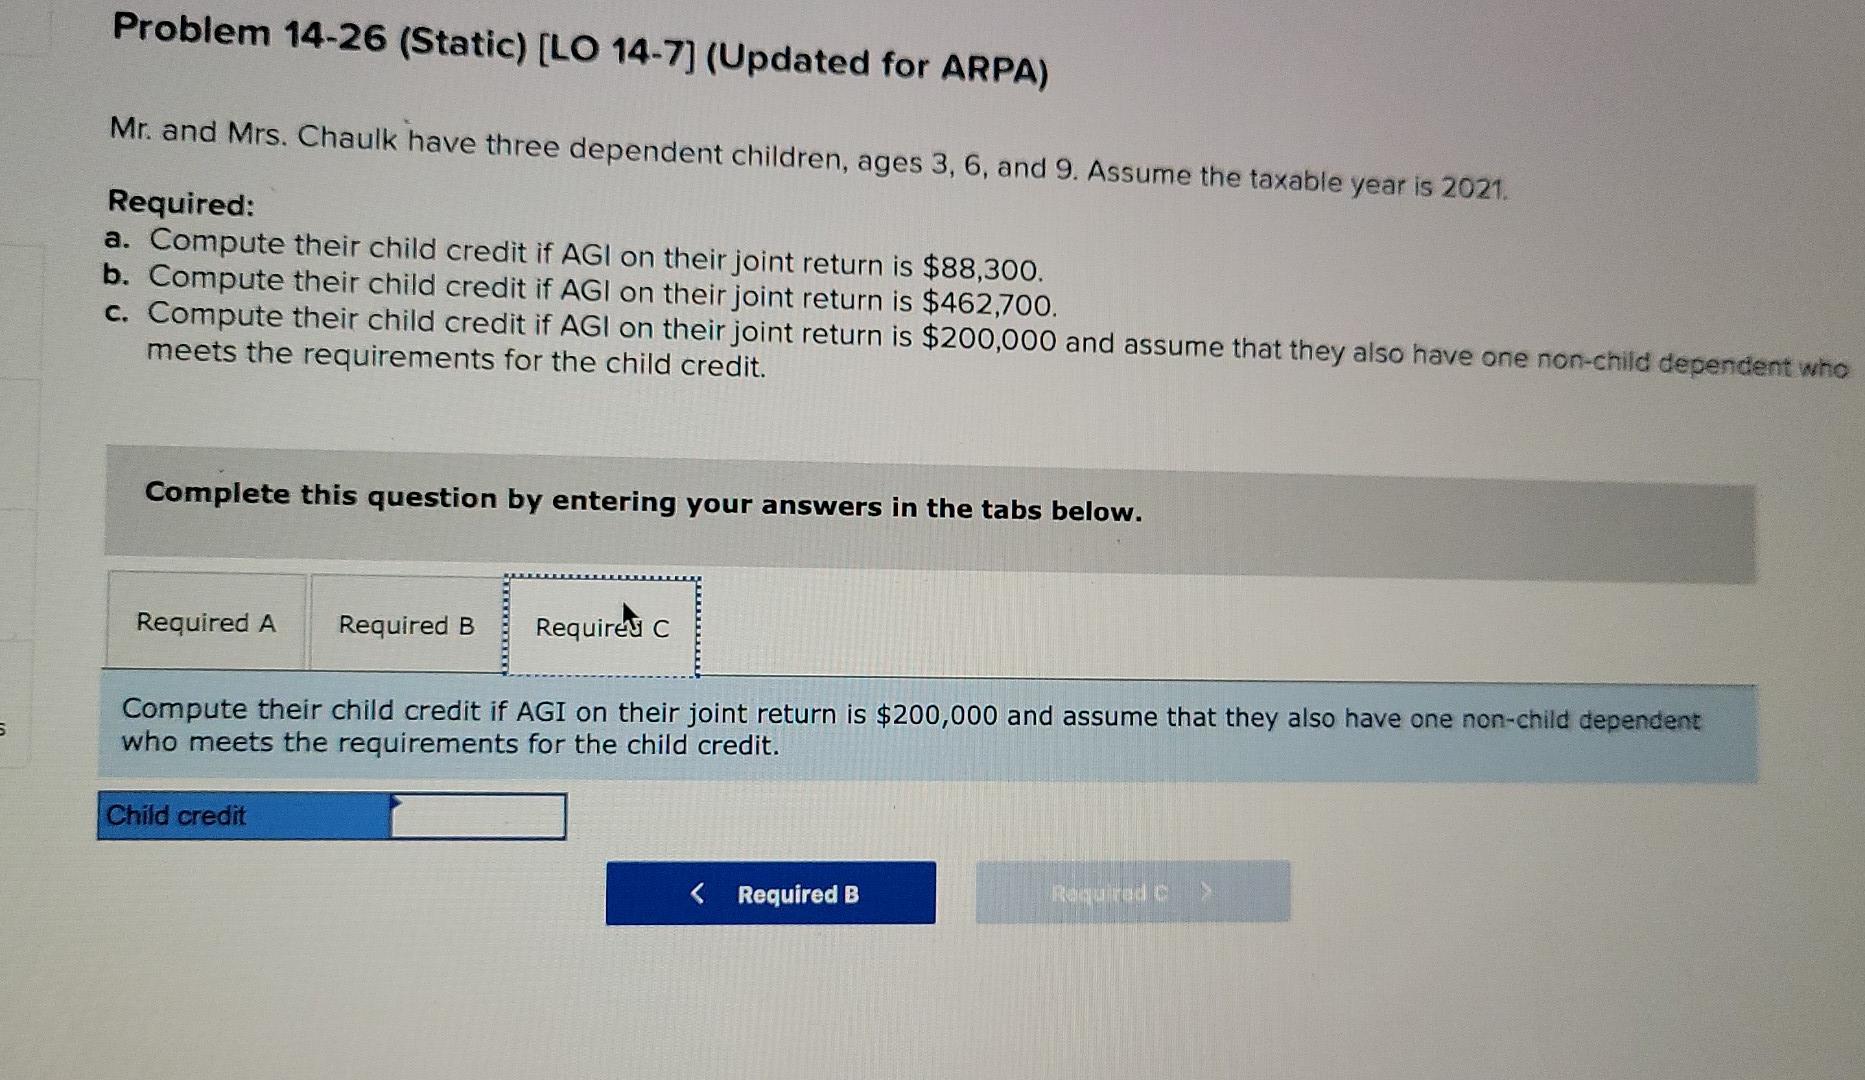Select the Required C tab
Image resolution: width=1865 pixels, height=1080 pixels.
point(600,627)
